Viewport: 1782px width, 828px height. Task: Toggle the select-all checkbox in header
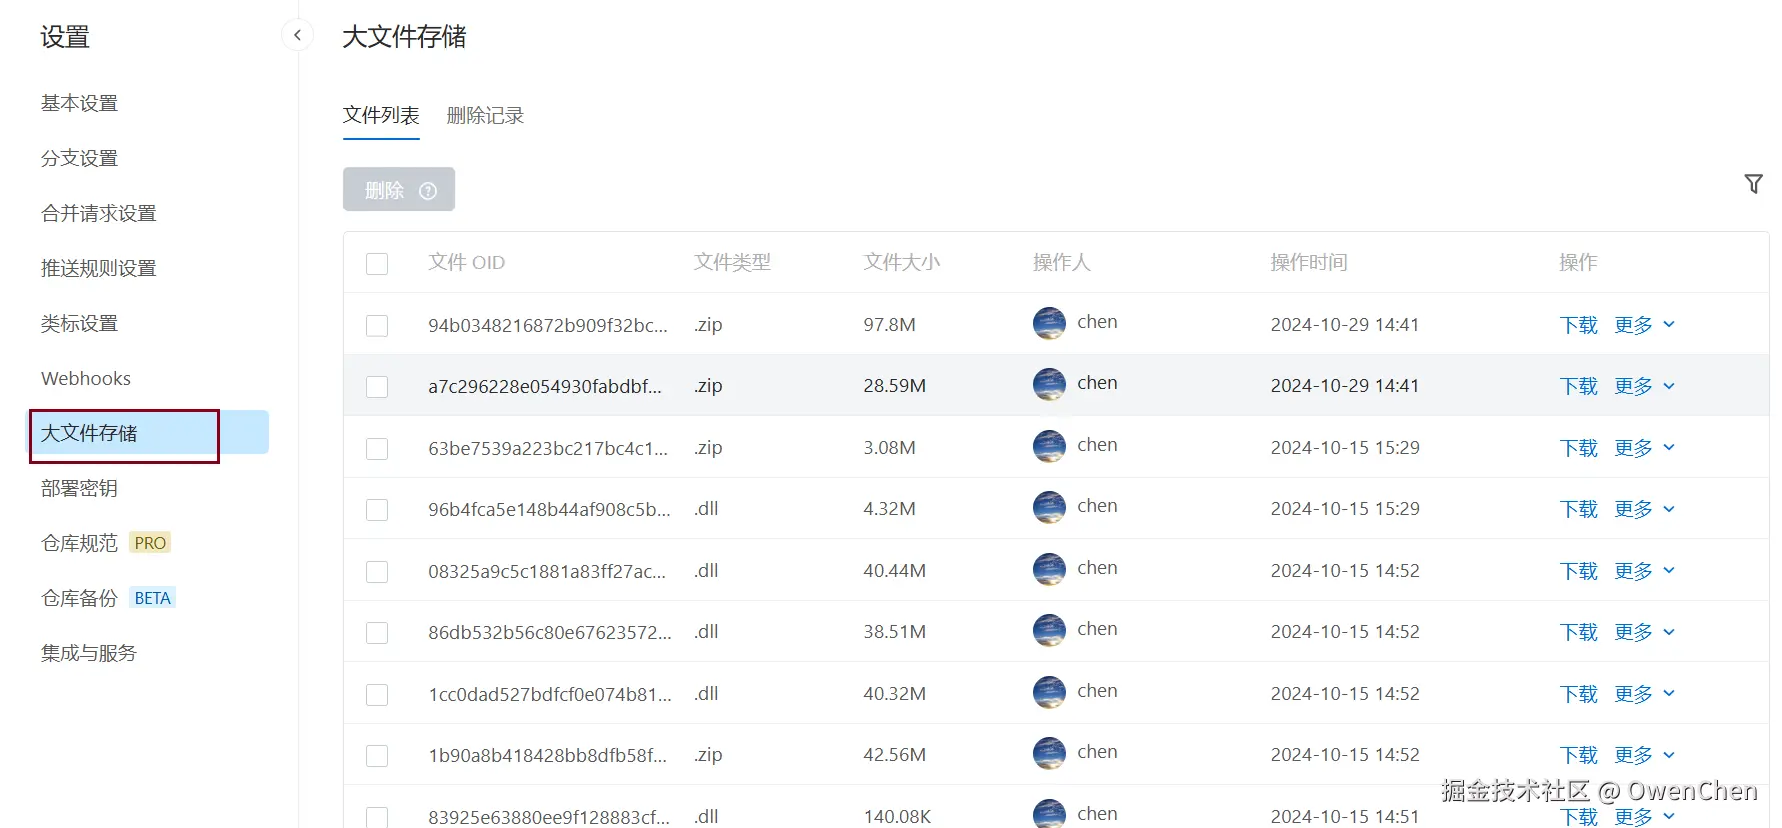pos(377,264)
